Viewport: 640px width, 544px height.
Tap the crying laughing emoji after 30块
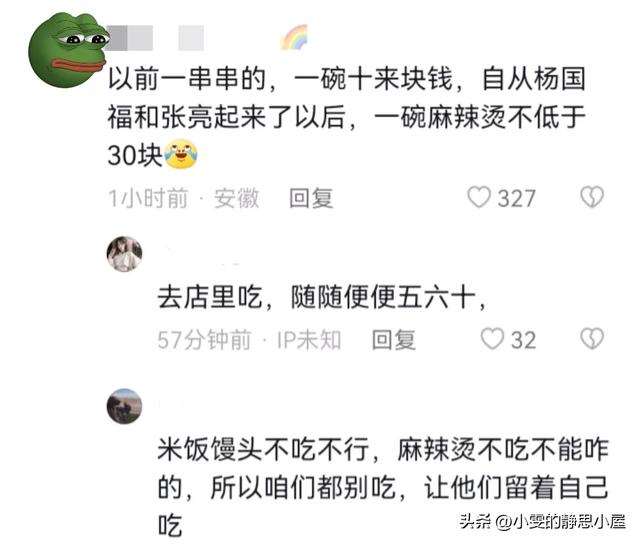point(181,154)
